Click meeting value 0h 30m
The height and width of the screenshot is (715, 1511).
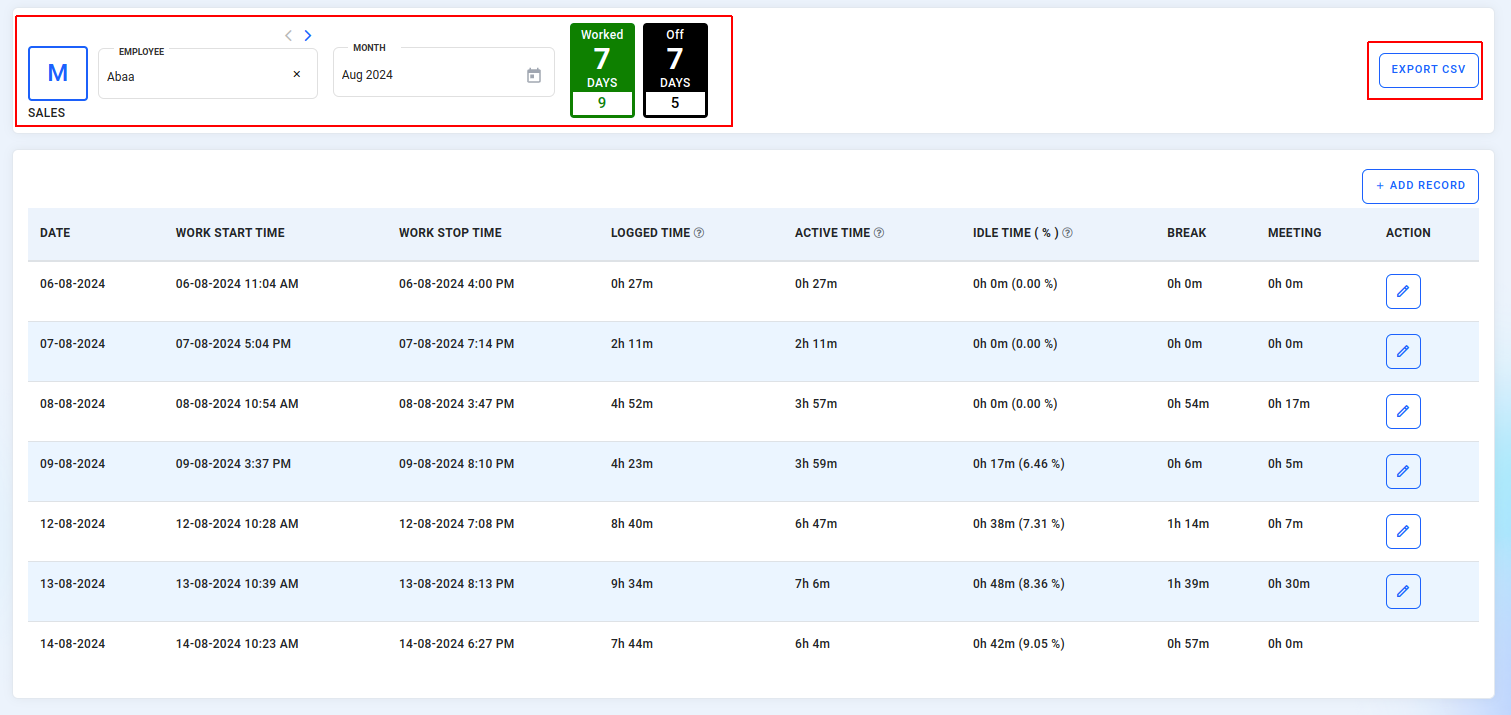click(x=1289, y=584)
